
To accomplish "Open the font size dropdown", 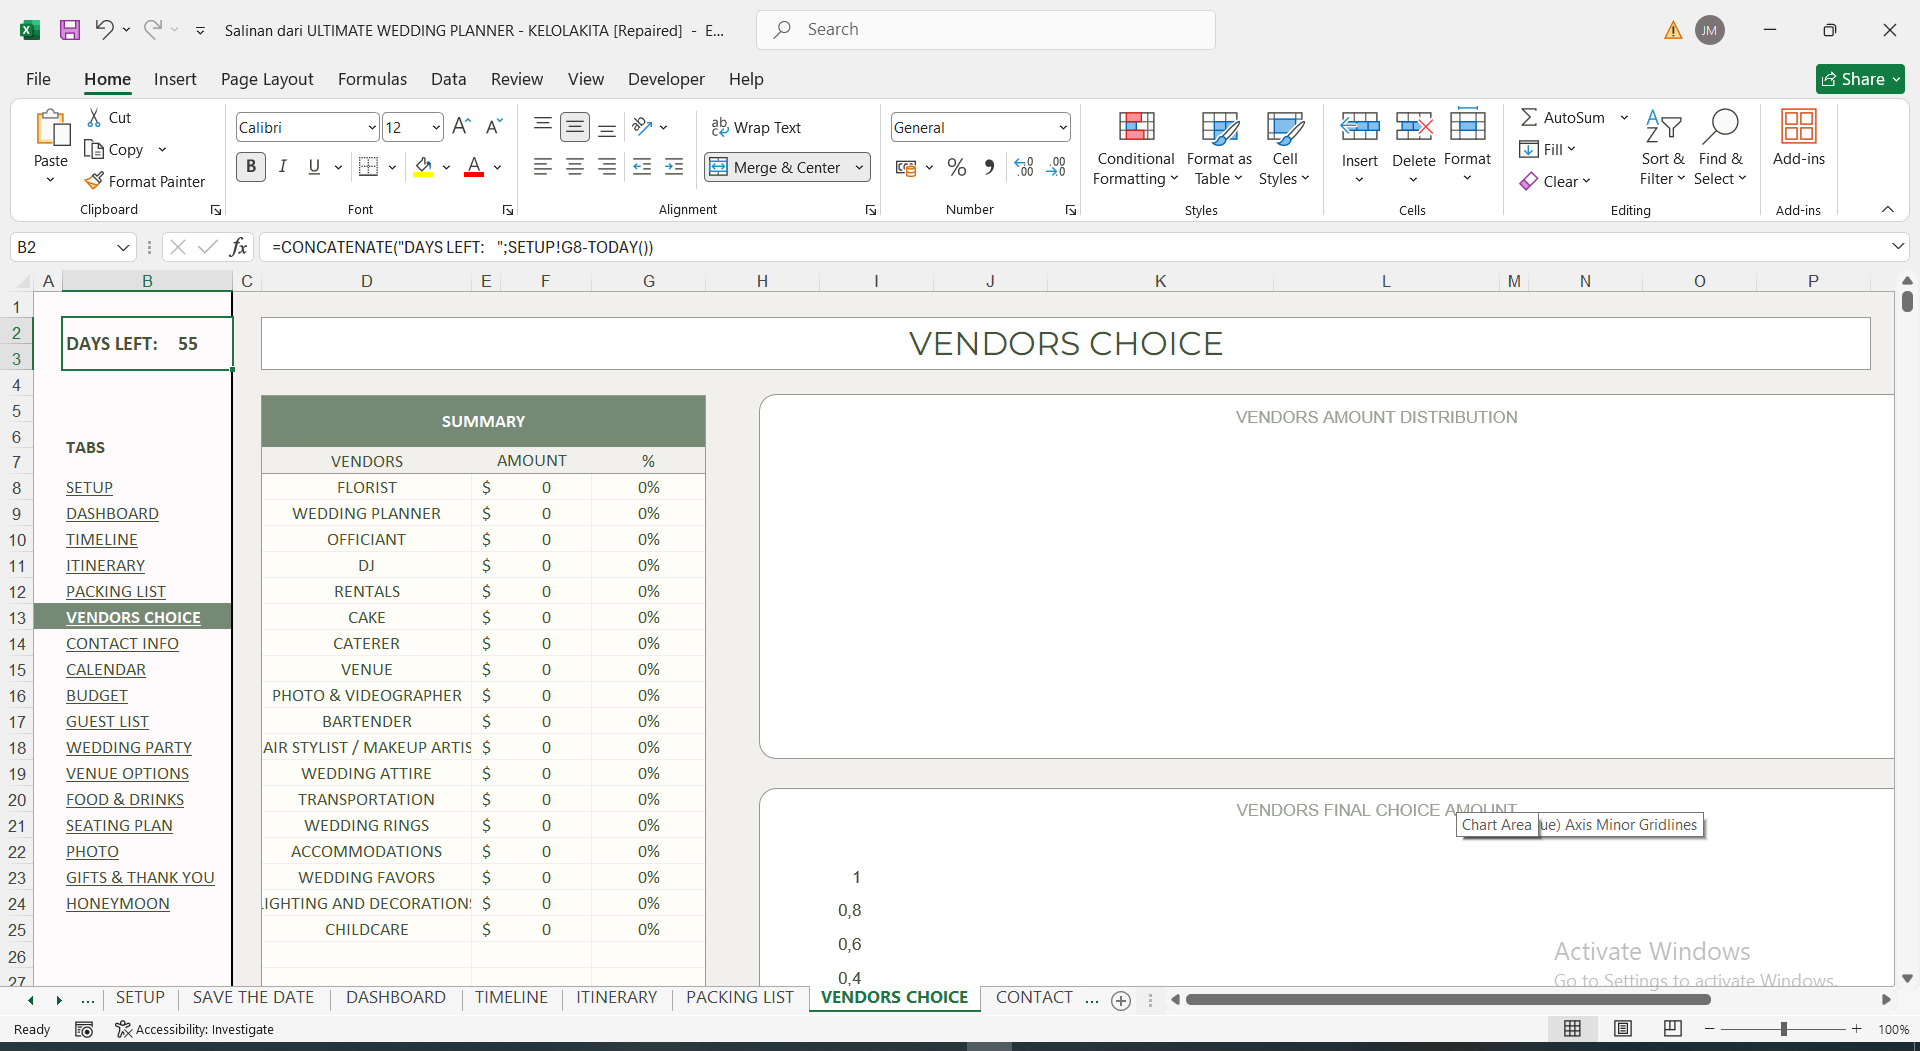I will tap(436, 127).
